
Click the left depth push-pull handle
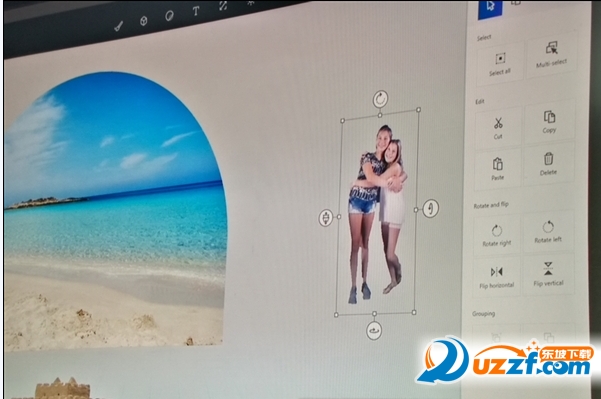point(326,218)
